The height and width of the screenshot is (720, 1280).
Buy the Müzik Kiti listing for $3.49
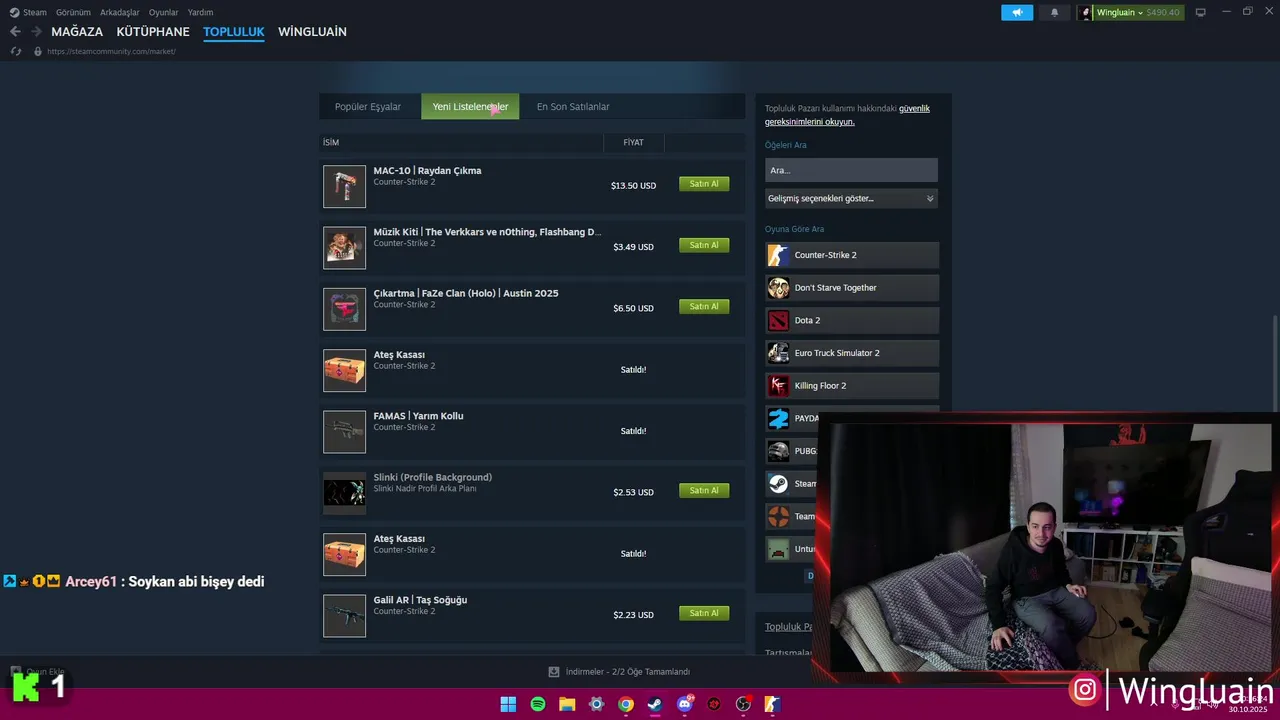pyautogui.click(x=704, y=245)
